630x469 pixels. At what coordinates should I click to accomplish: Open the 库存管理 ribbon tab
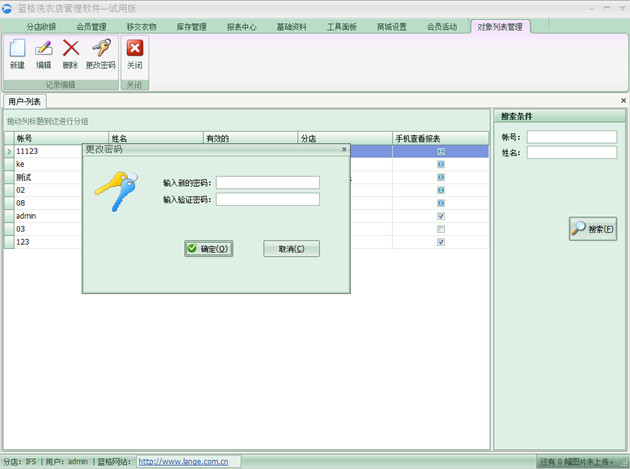point(191,27)
